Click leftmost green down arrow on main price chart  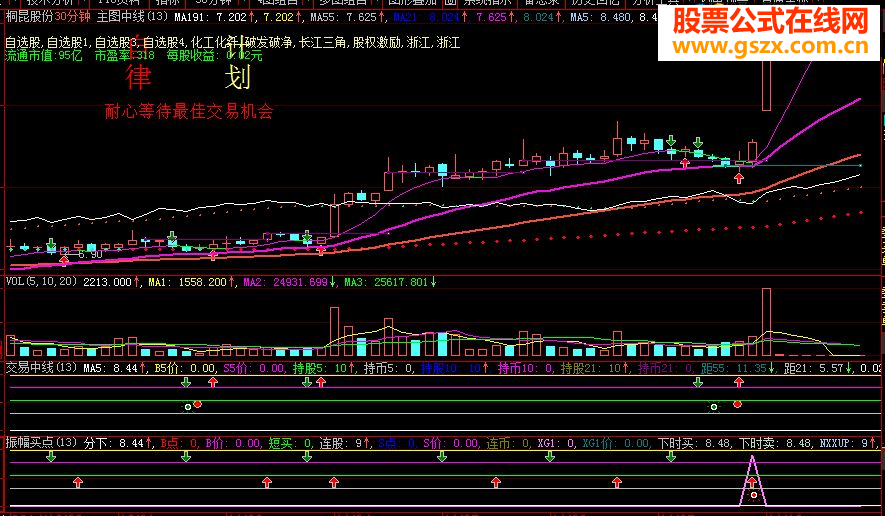pos(51,243)
